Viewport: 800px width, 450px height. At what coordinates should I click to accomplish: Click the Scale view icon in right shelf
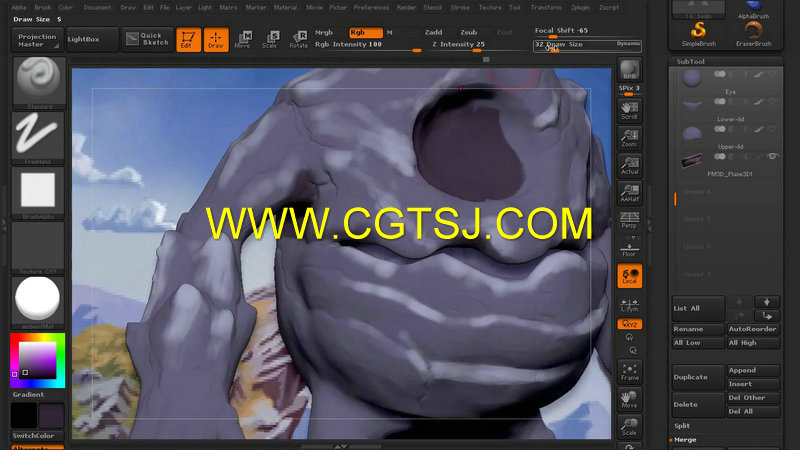point(630,427)
